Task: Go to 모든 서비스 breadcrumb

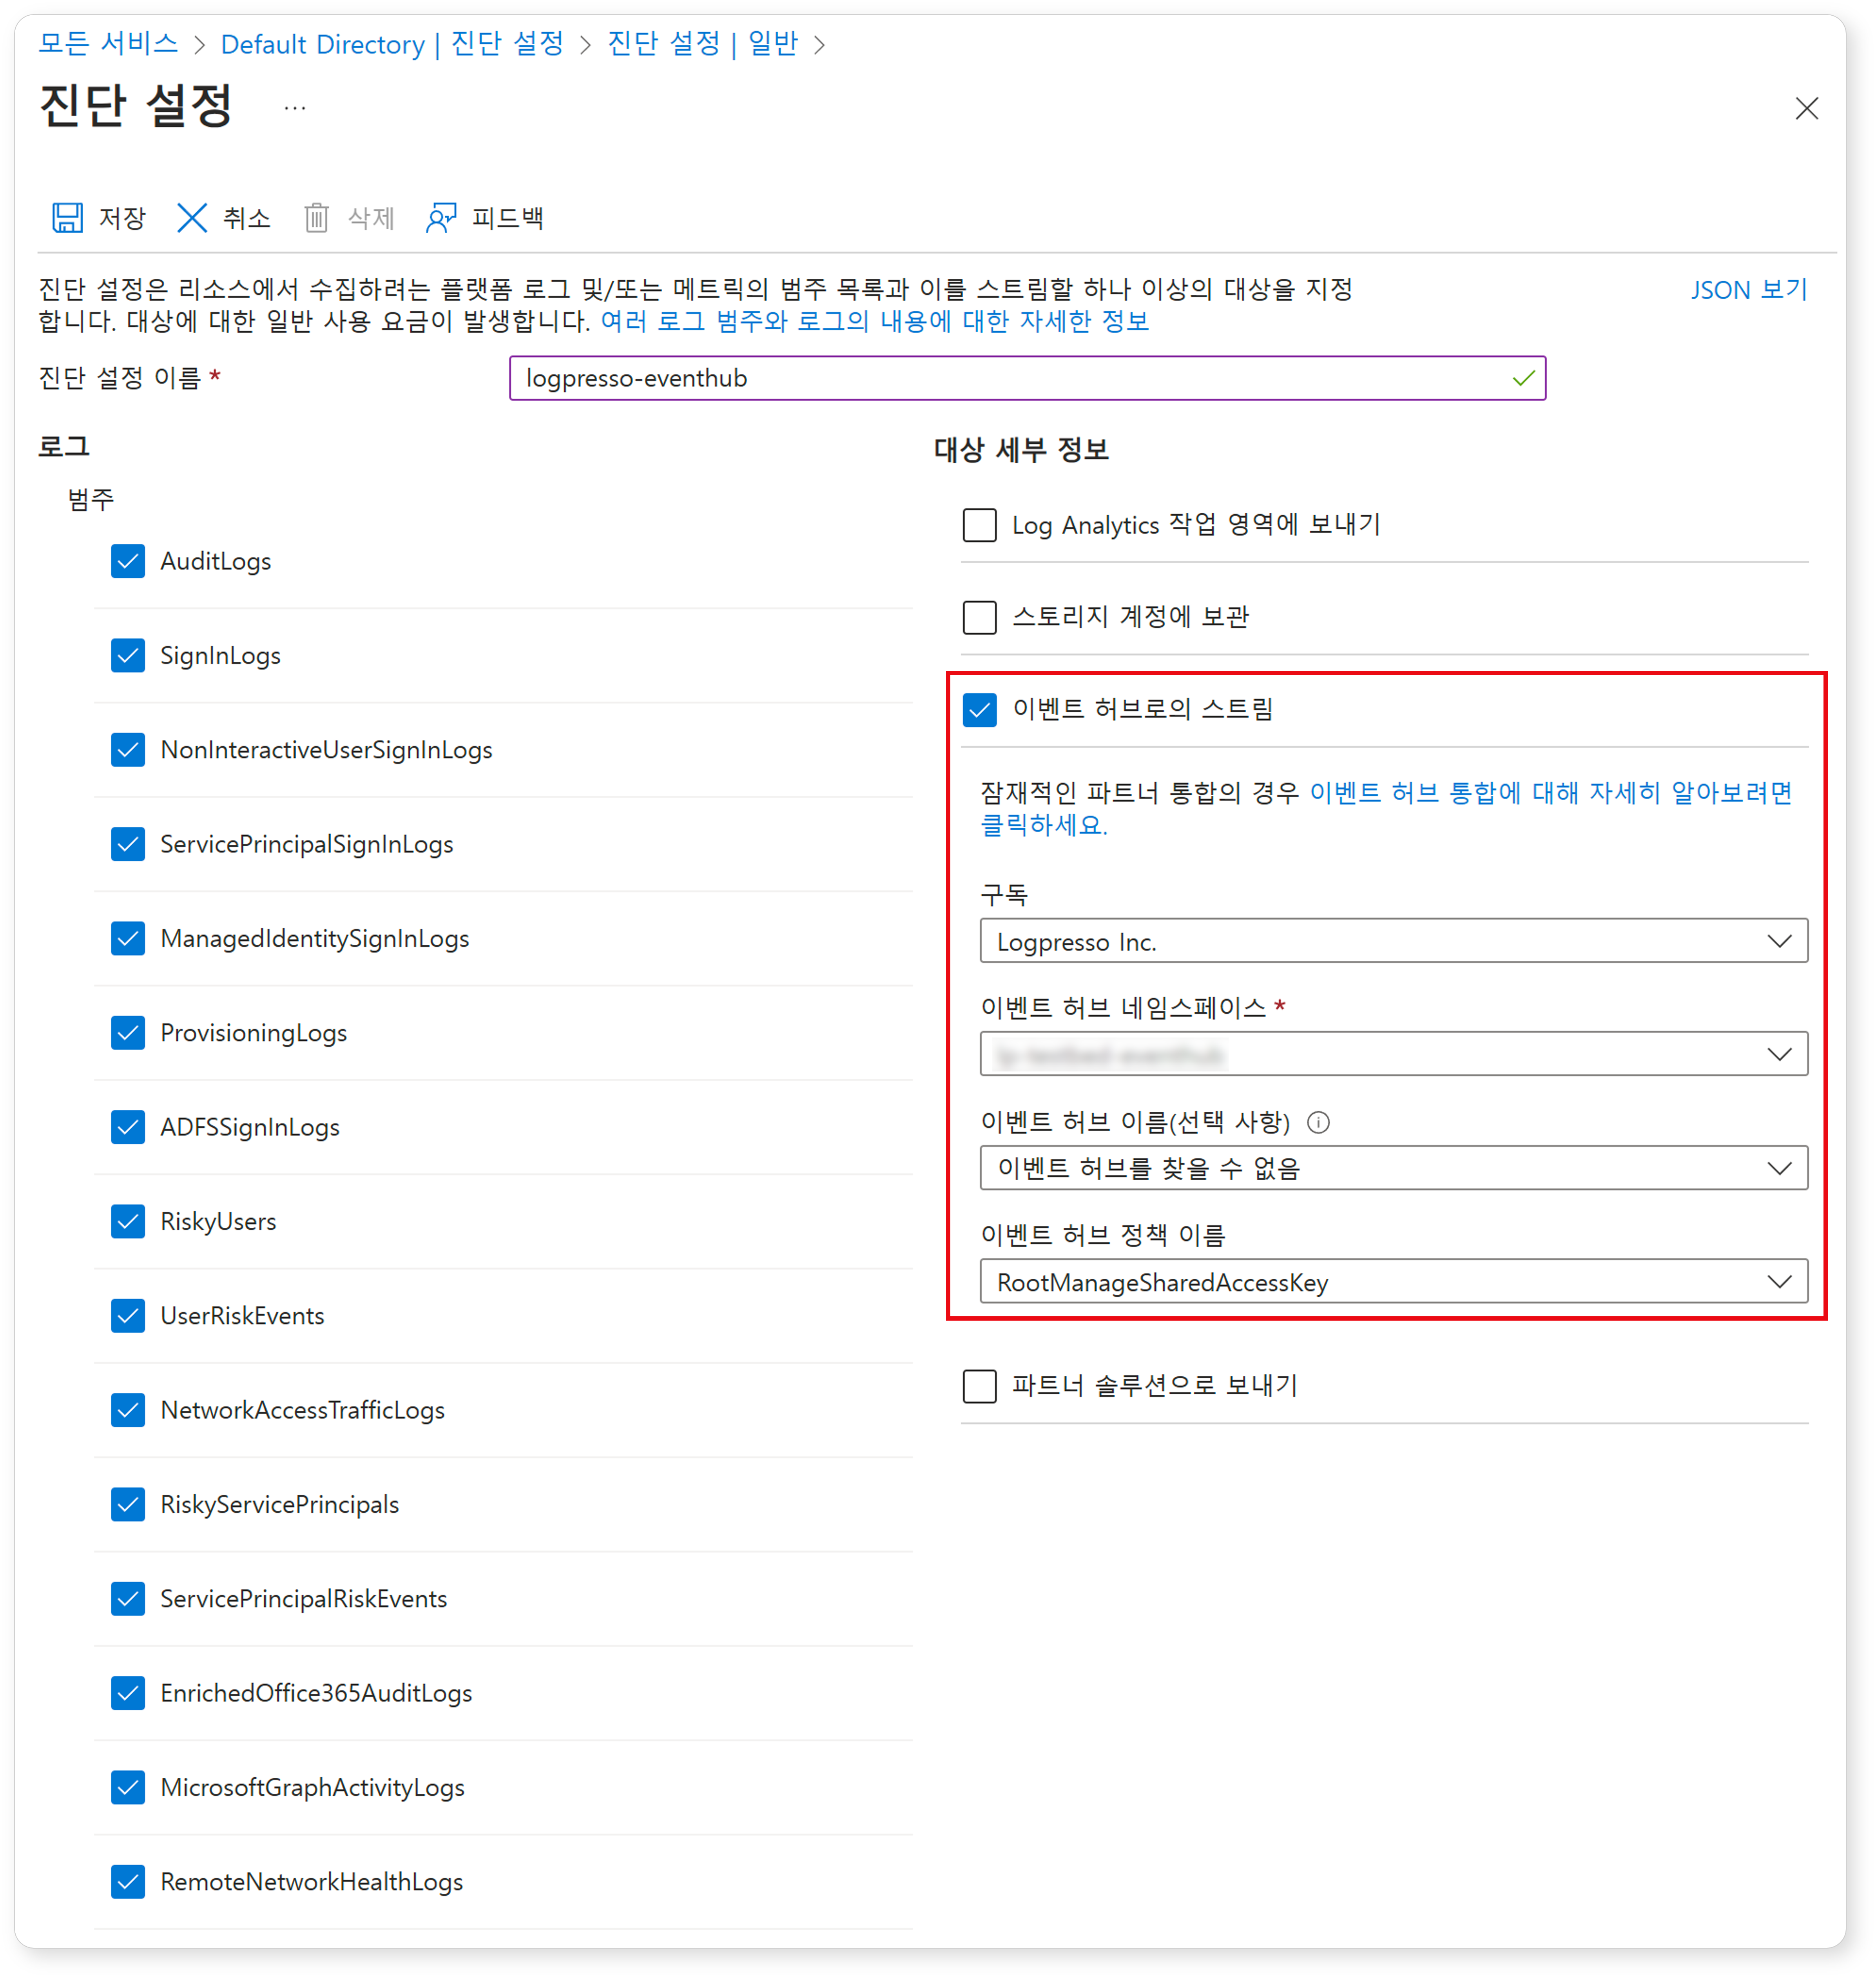Action: (x=108, y=44)
